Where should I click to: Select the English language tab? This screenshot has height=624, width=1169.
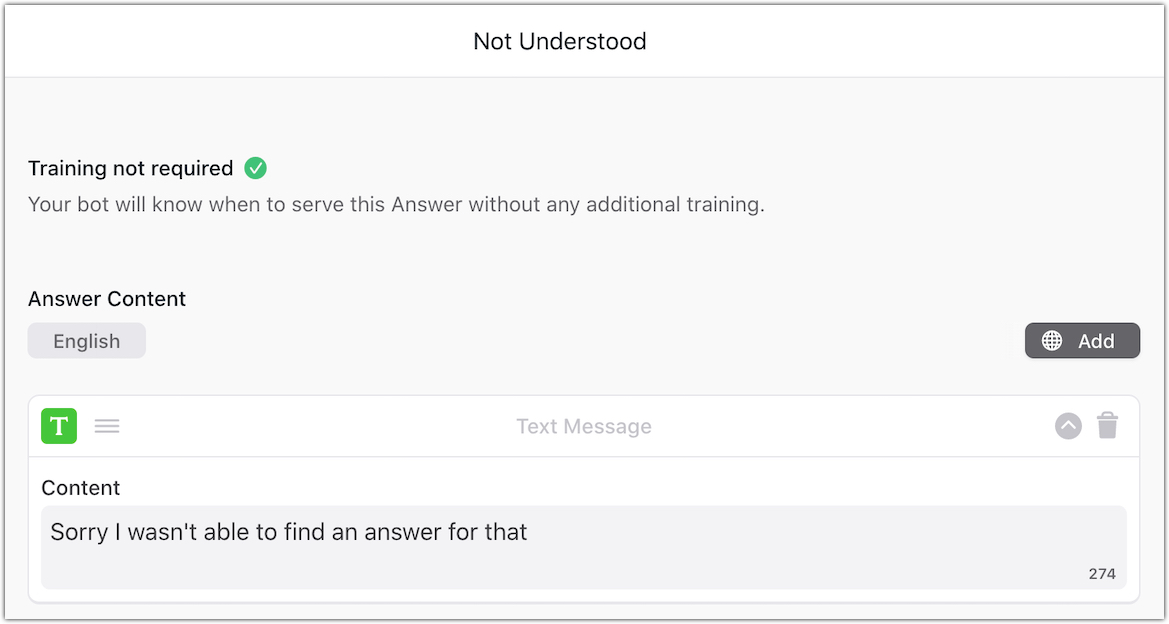point(87,341)
